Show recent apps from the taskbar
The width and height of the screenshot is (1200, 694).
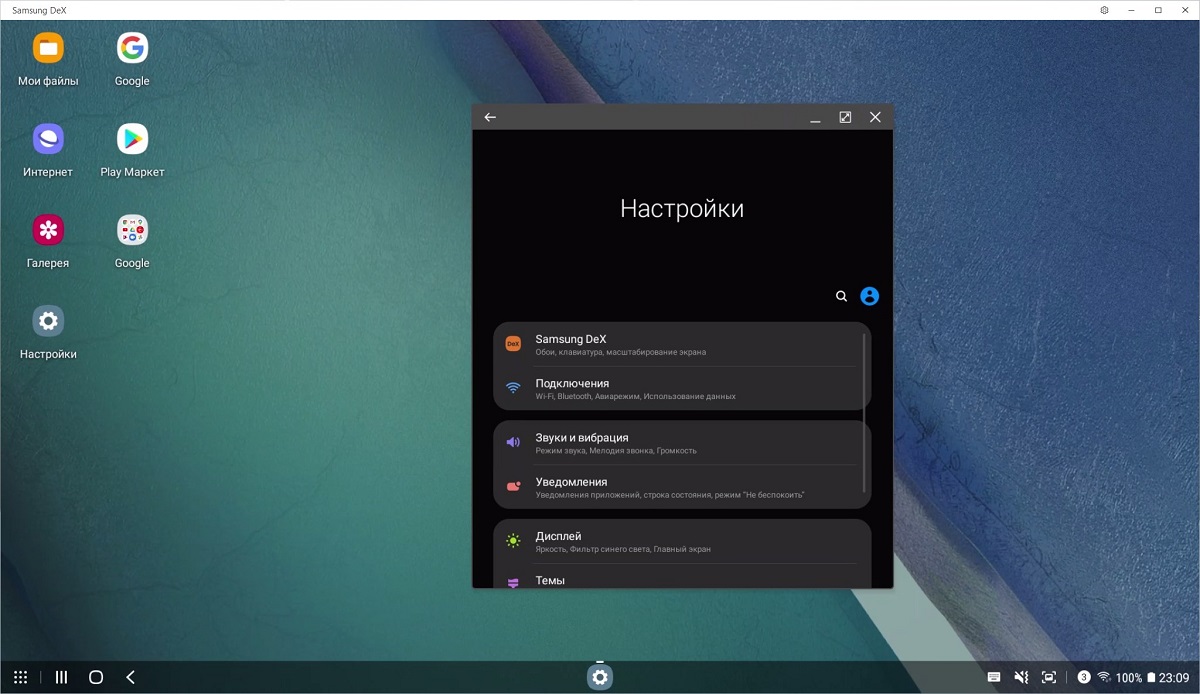pos(61,677)
